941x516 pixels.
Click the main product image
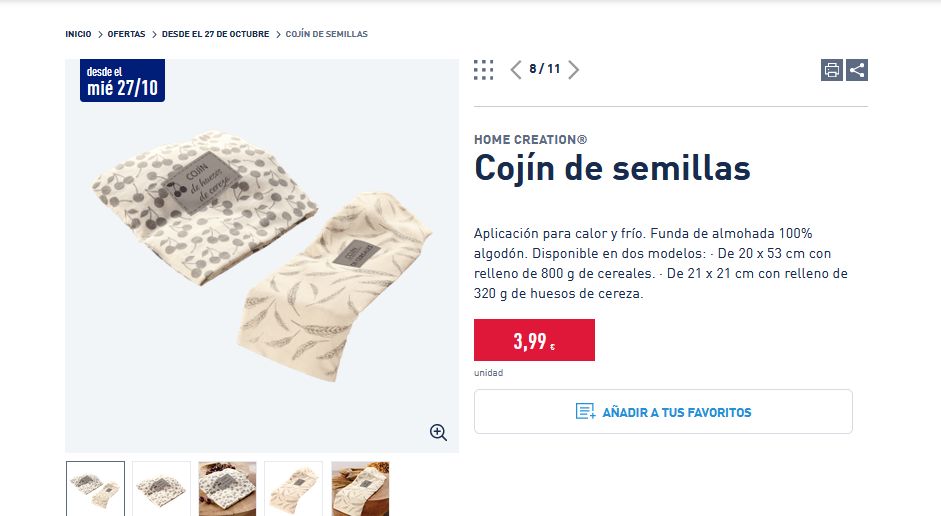(262, 256)
